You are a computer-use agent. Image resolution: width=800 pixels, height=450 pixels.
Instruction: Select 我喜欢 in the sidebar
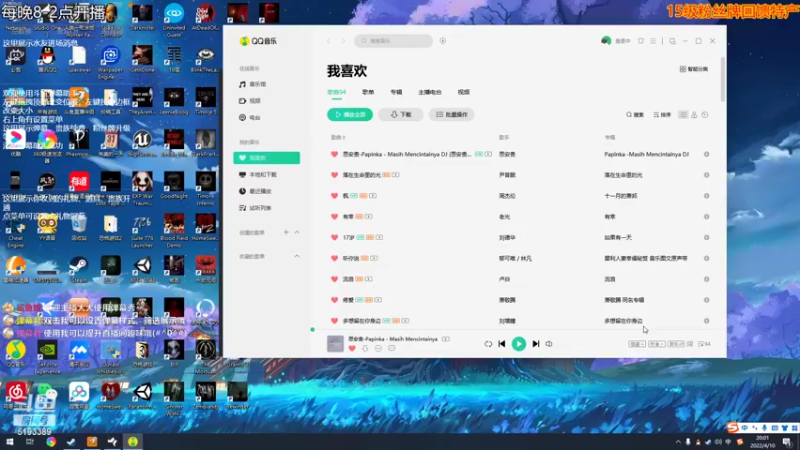[x=266, y=158]
